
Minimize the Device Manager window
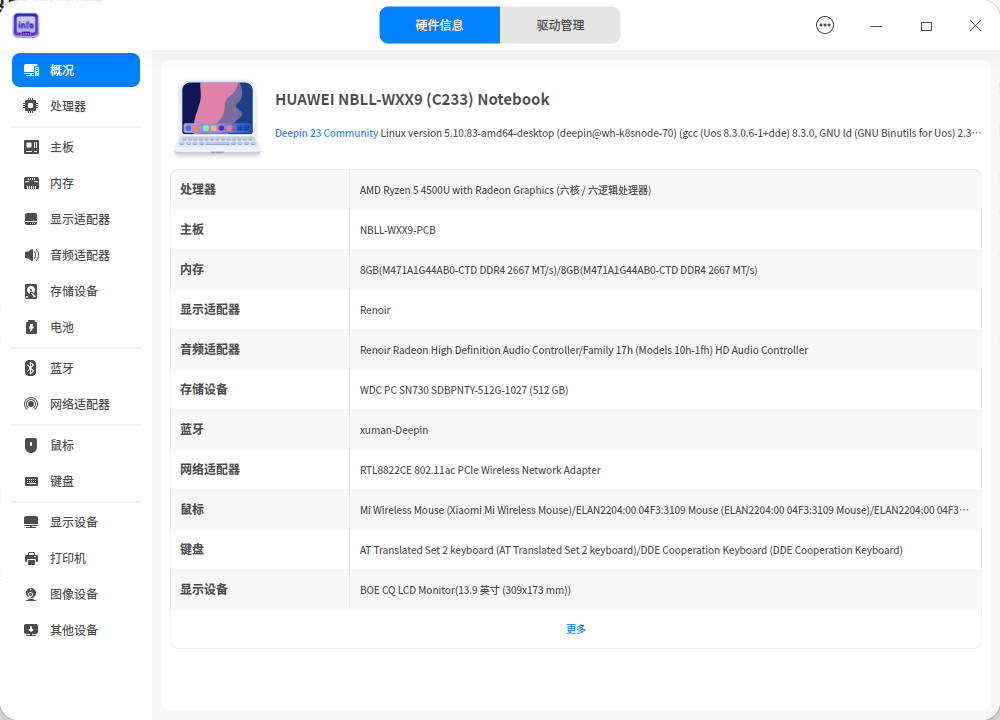point(876,26)
